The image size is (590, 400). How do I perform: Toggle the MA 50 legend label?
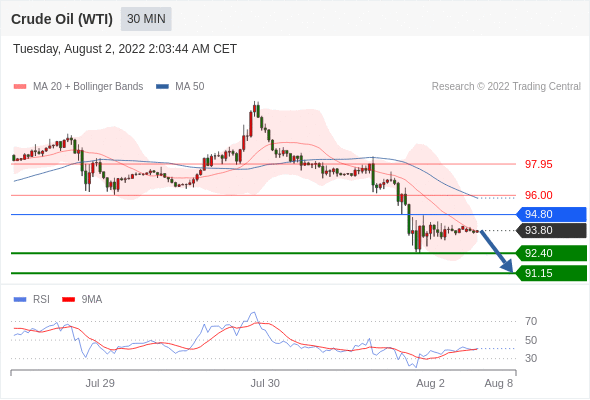click(x=190, y=87)
